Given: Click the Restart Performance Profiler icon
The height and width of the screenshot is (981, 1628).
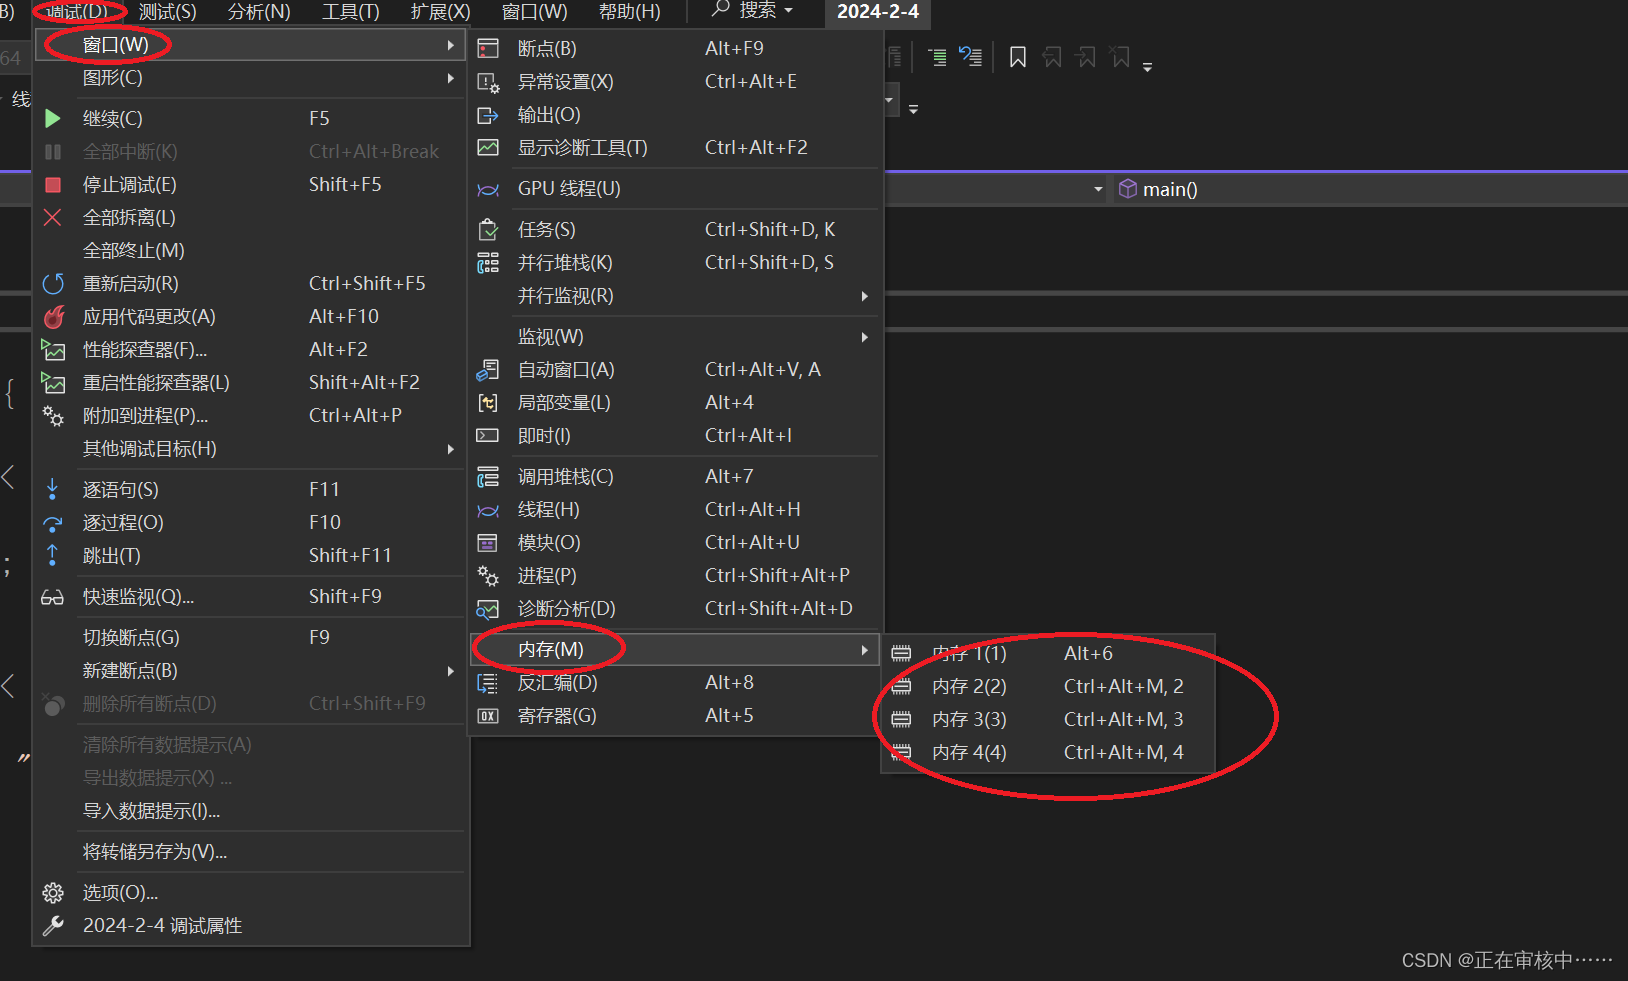Looking at the screenshot, I should (53, 383).
